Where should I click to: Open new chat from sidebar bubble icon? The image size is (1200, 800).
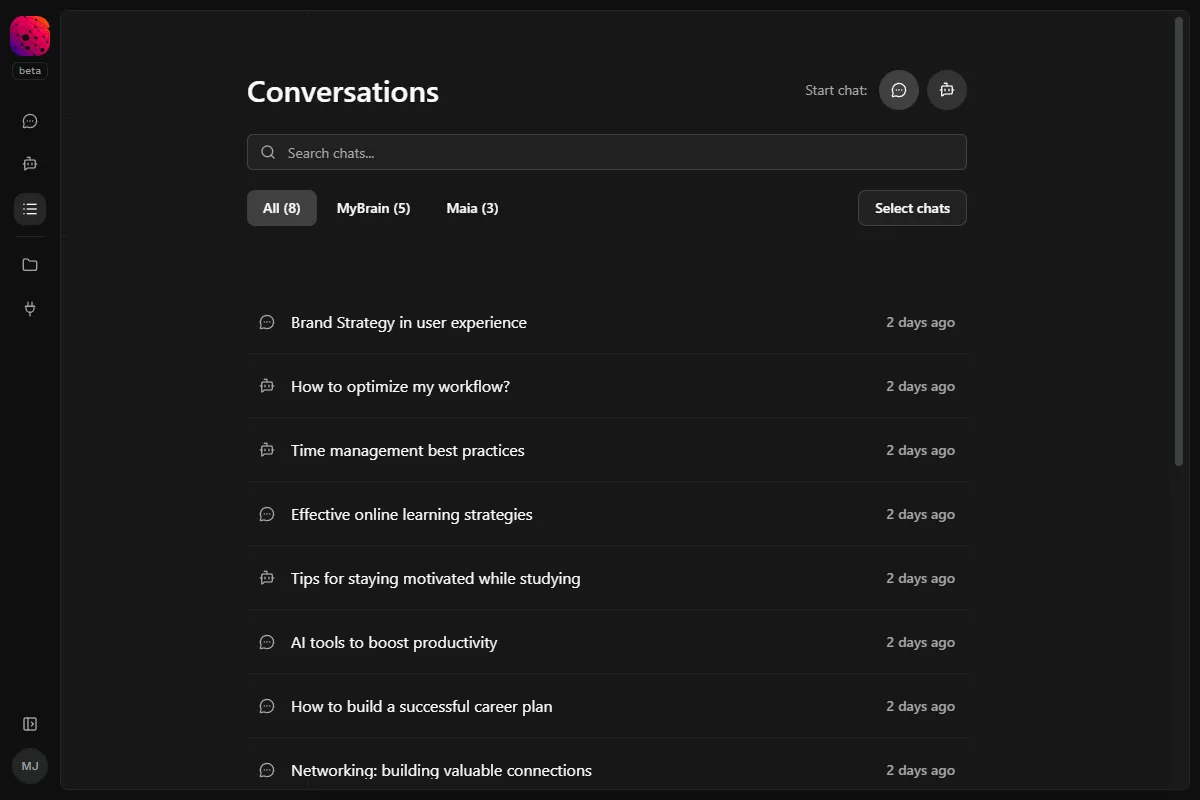point(30,121)
